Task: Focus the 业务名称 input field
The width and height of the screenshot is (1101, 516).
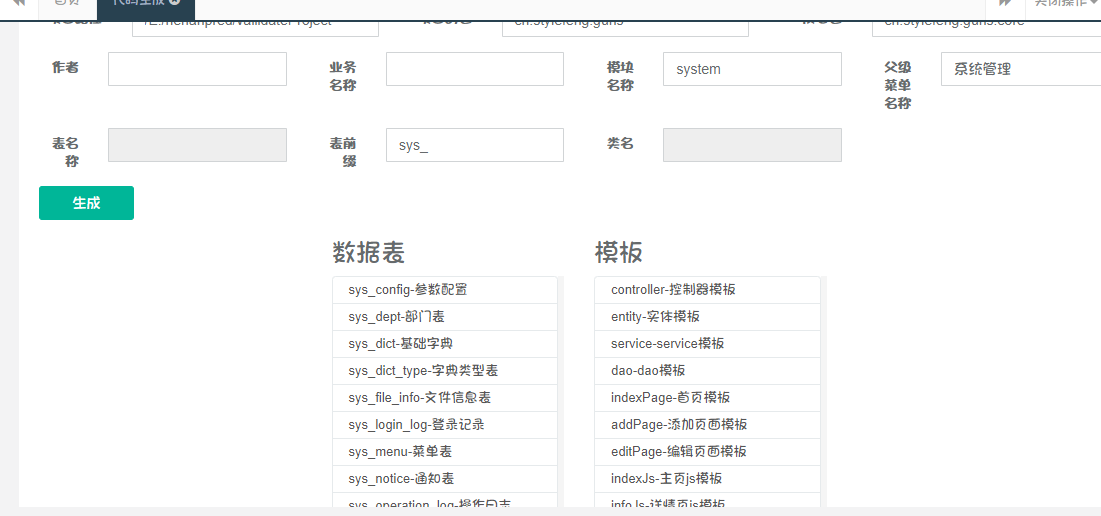Action: click(x=475, y=69)
